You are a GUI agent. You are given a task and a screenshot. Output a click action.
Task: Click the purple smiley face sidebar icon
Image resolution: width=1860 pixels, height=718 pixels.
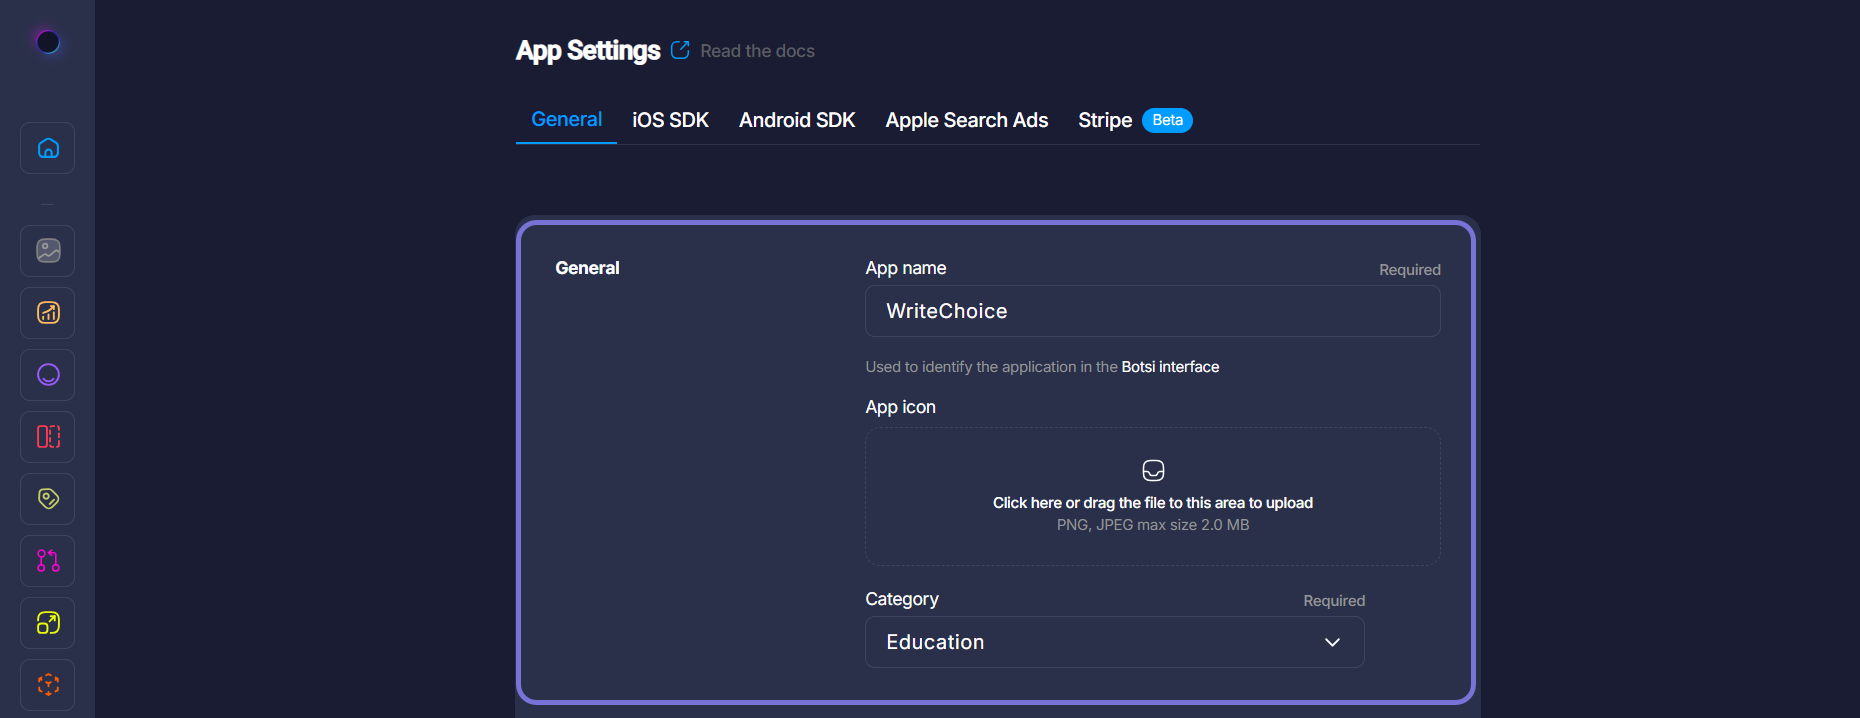pos(48,375)
